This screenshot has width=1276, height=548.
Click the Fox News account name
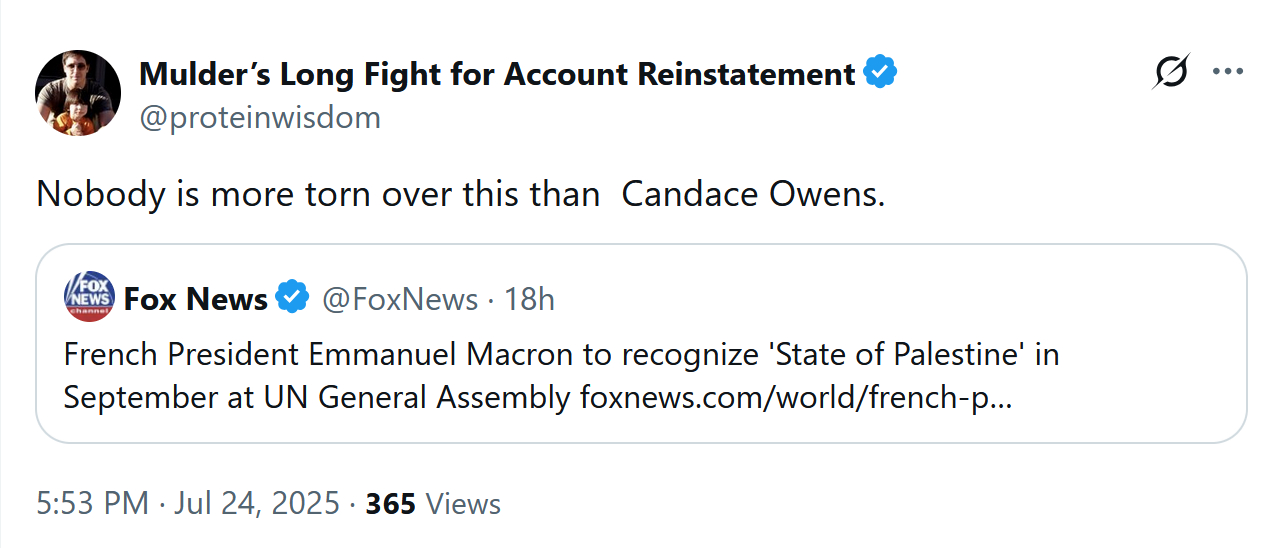(x=196, y=298)
